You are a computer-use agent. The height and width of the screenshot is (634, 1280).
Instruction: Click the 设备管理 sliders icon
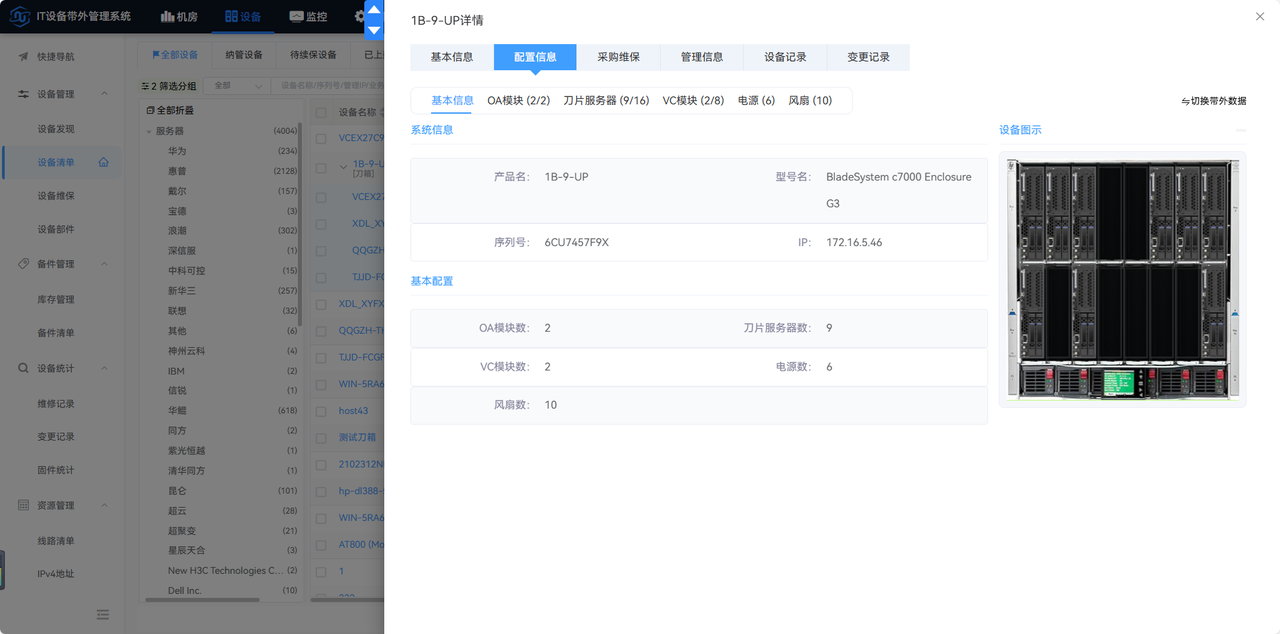23,94
